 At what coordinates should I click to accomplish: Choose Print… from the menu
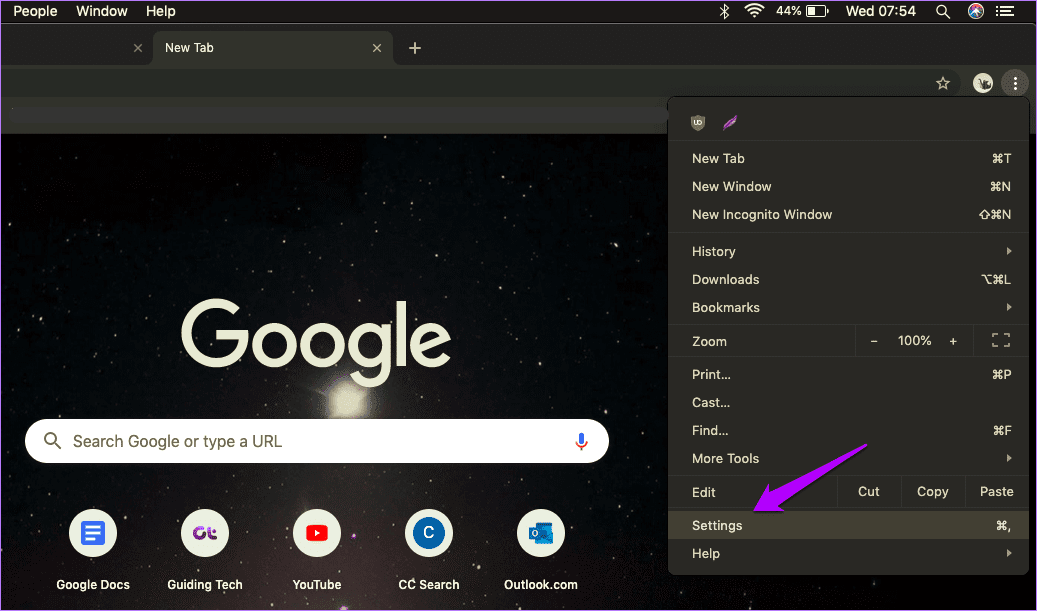[849, 374]
